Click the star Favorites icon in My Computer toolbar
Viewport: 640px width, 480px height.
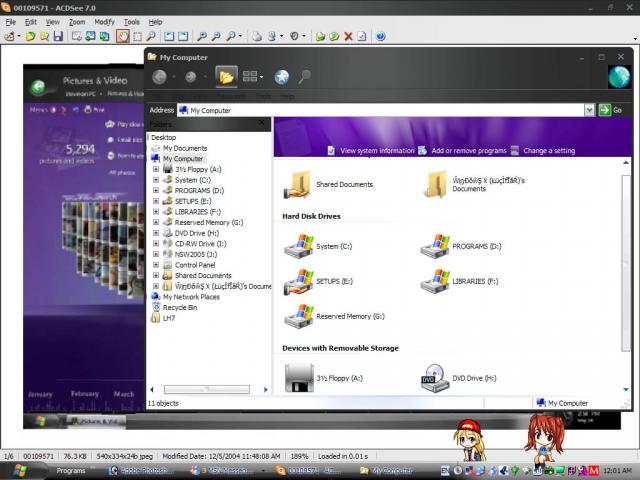[x=282, y=77]
